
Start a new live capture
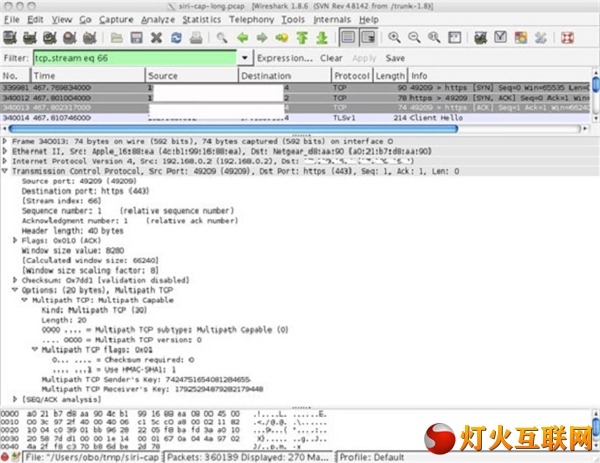pos(49,37)
